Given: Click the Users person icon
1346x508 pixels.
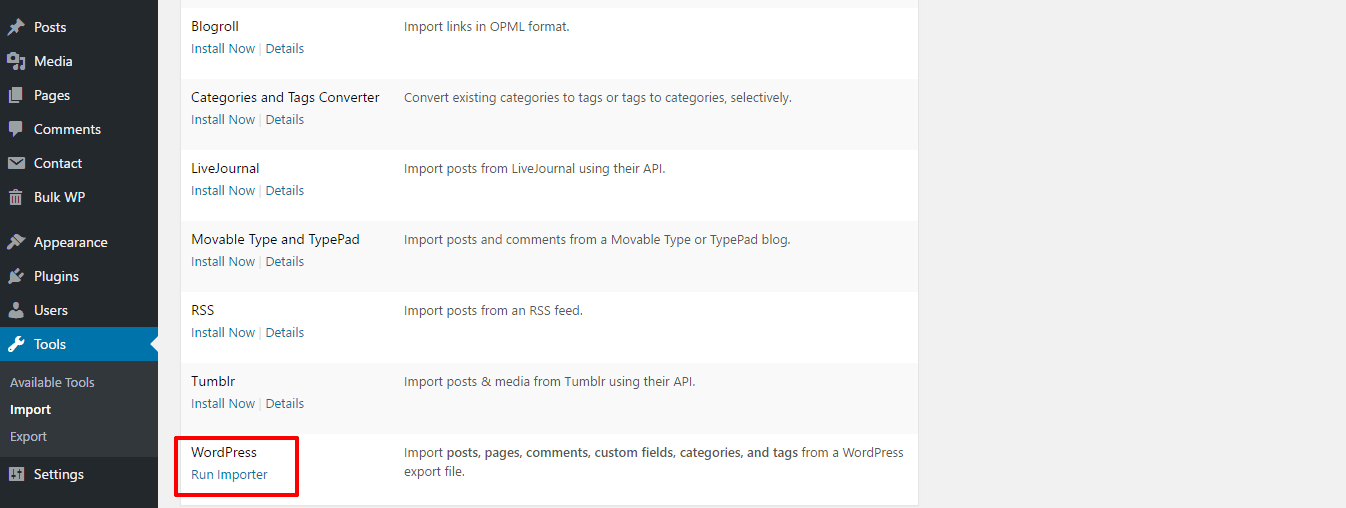Looking at the screenshot, I should (x=16, y=310).
